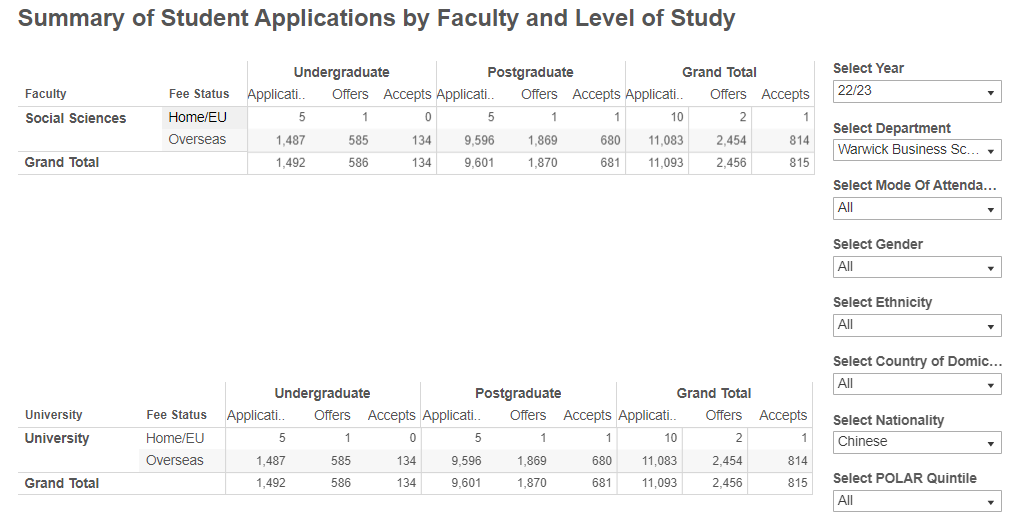The image size is (1013, 520).
Task: Click Postgraduate header in university table
Action: pyautogui.click(x=518, y=393)
